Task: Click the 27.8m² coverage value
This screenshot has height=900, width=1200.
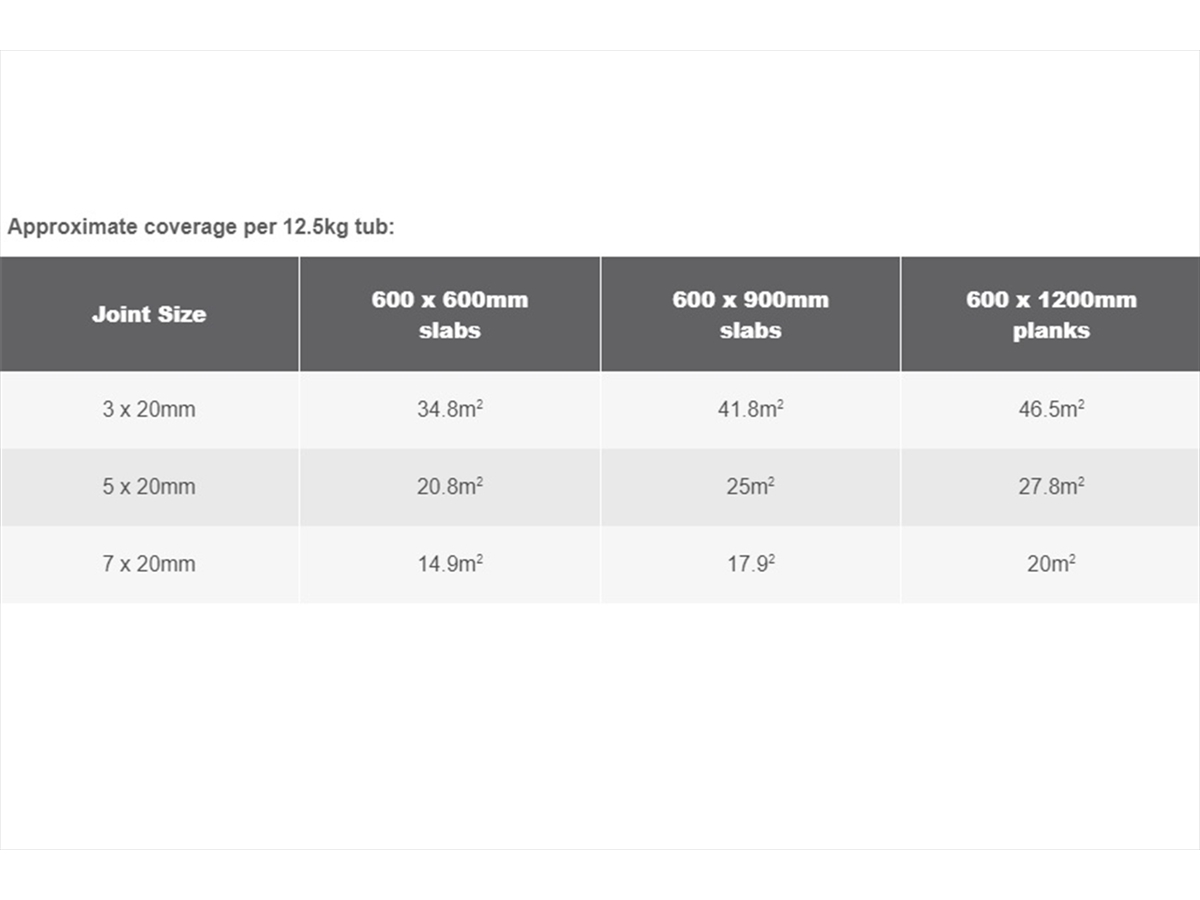Action: (x=1051, y=487)
